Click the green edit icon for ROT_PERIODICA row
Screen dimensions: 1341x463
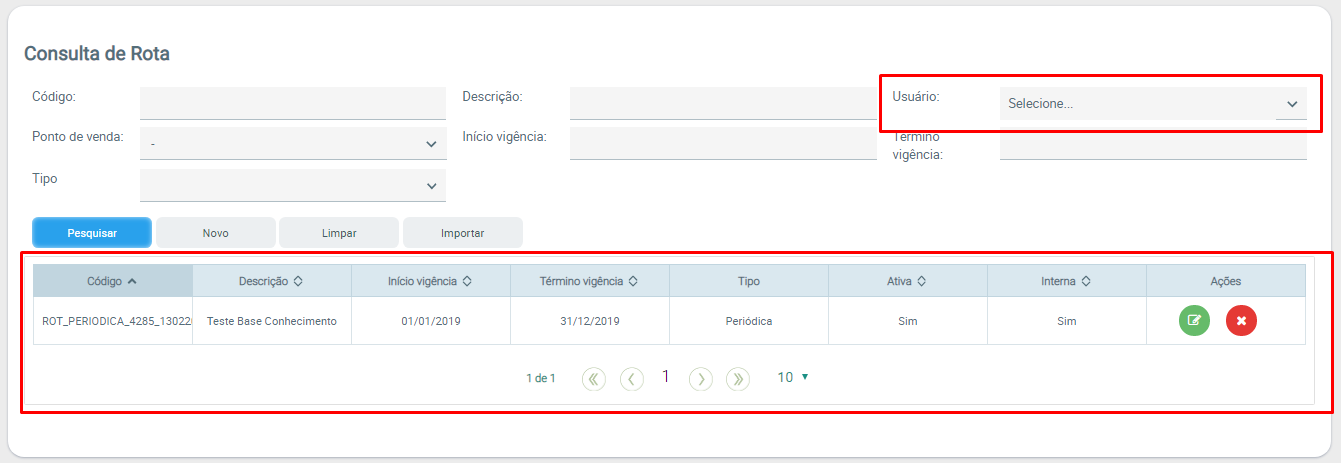click(1194, 321)
